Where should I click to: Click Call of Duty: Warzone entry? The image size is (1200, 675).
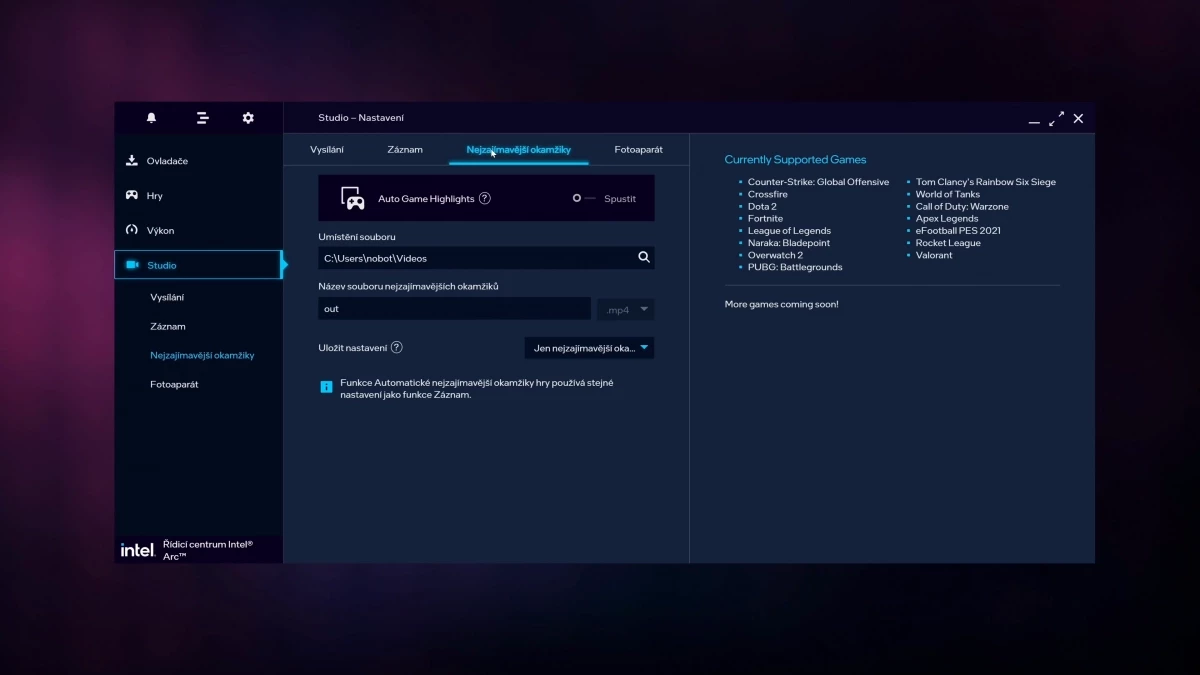(962, 206)
